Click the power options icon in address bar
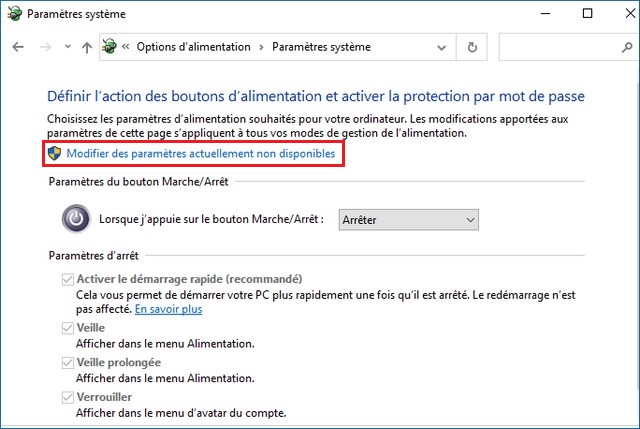 109,47
